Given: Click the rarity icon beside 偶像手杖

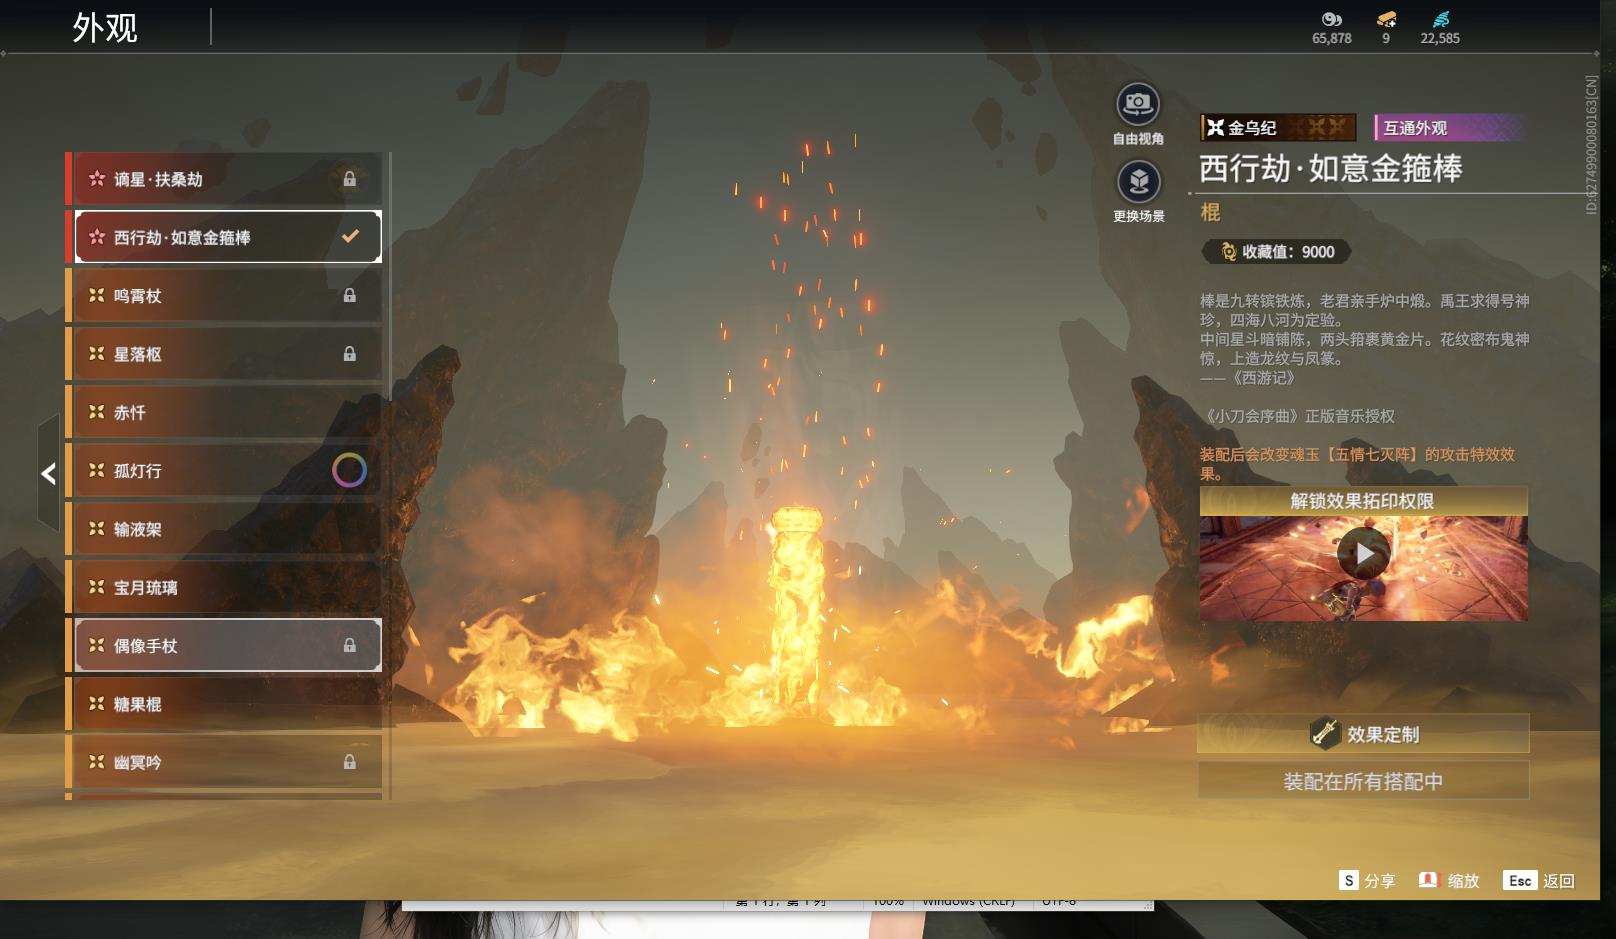Looking at the screenshot, I should click(x=97, y=646).
